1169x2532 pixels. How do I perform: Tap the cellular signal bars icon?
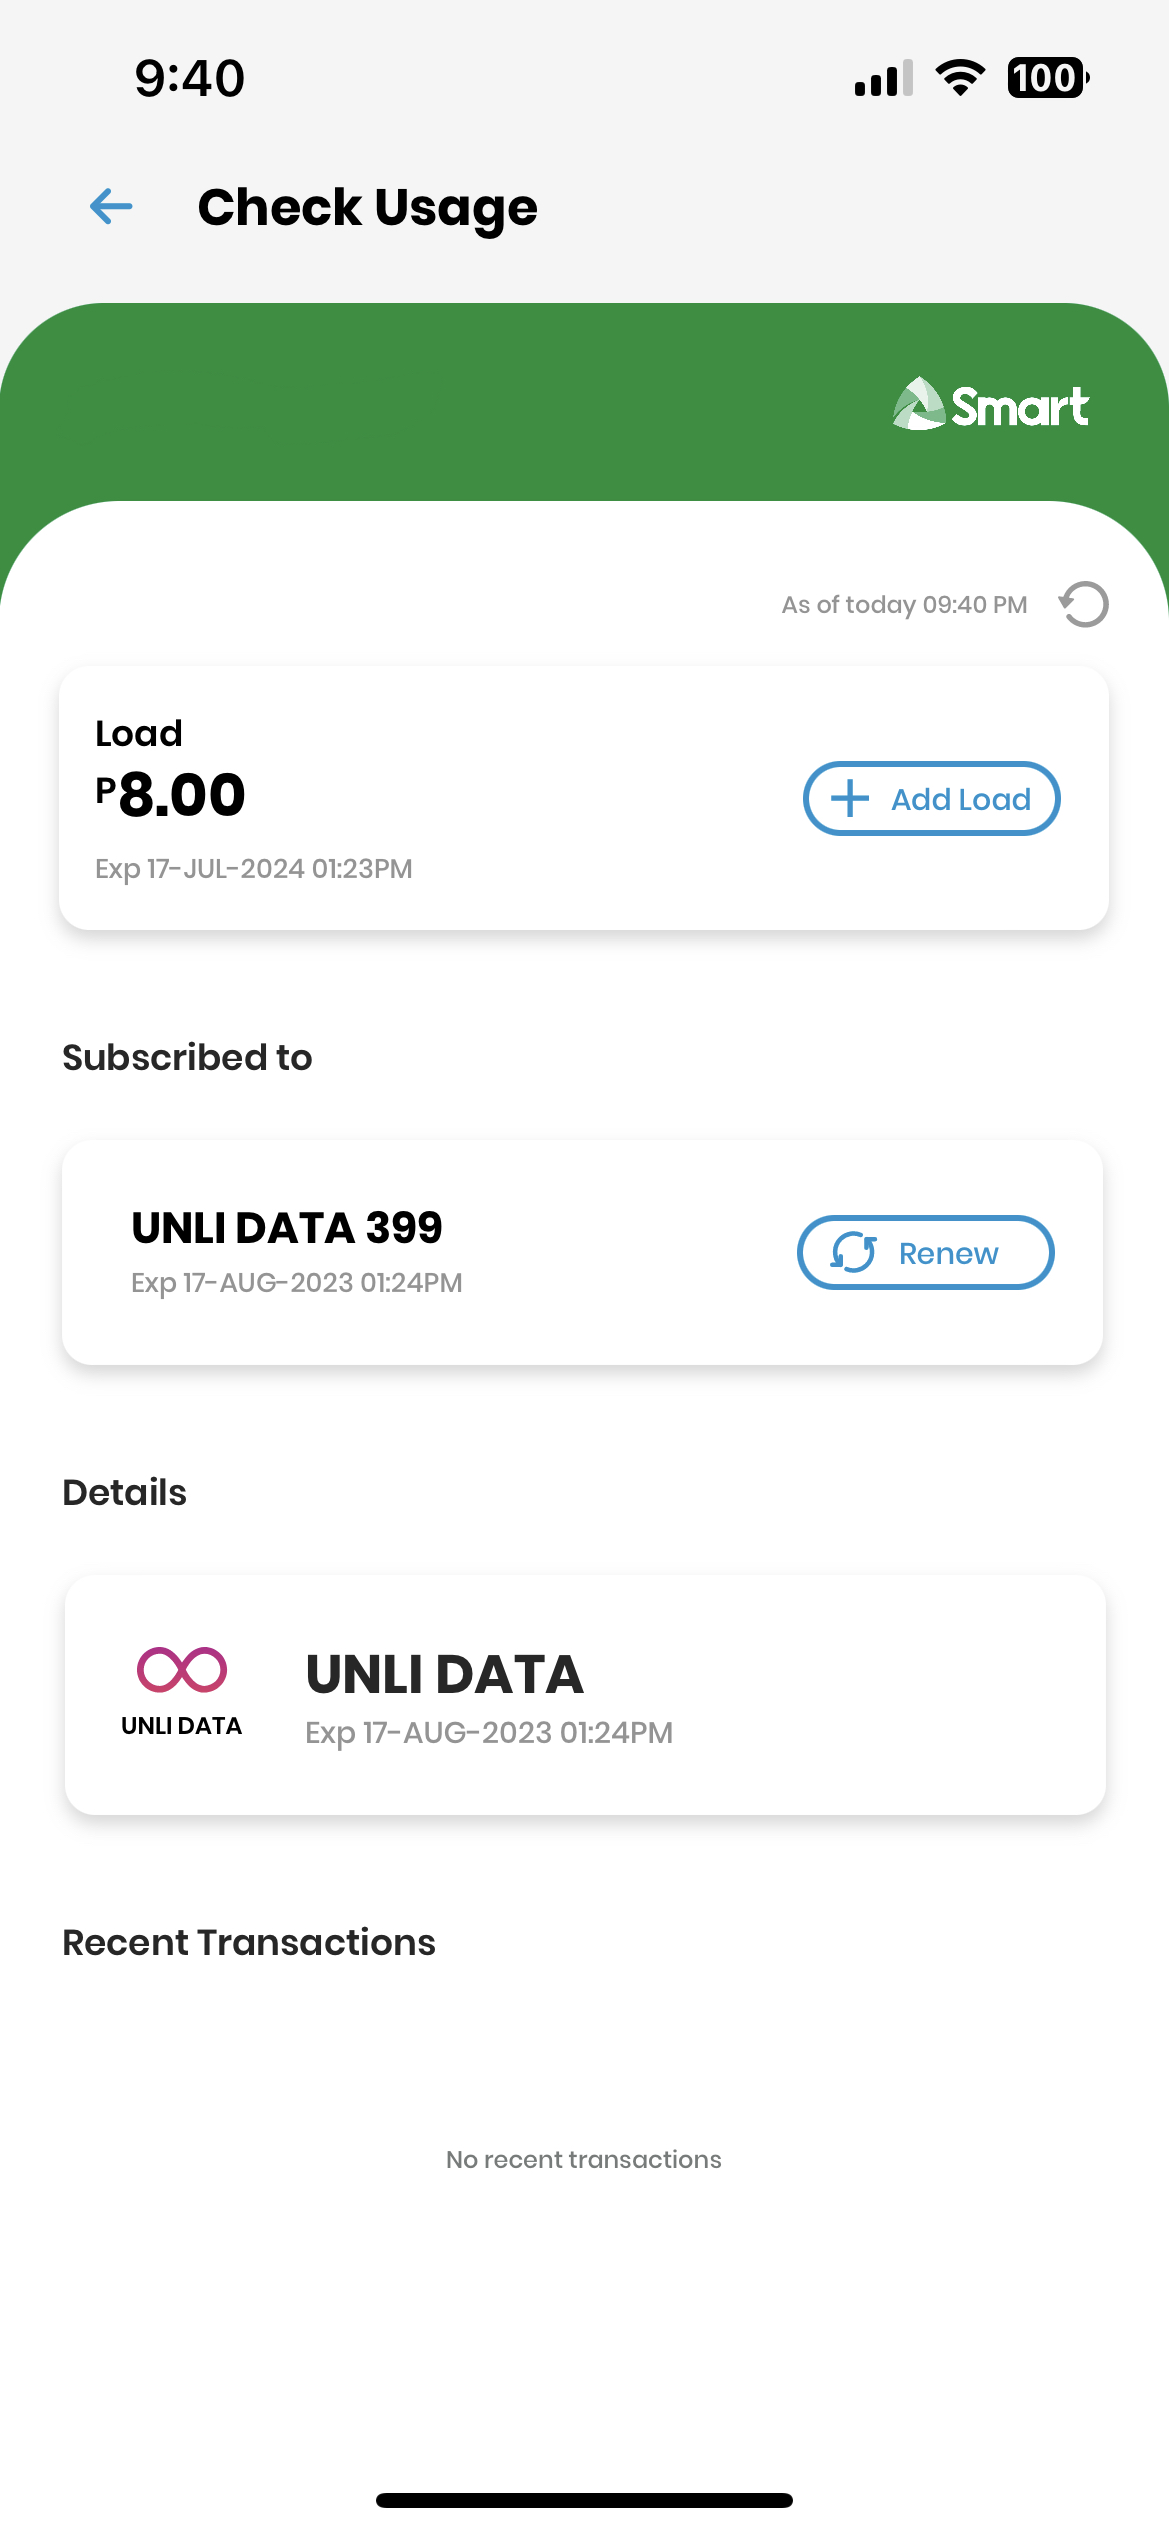pos(883,78)
